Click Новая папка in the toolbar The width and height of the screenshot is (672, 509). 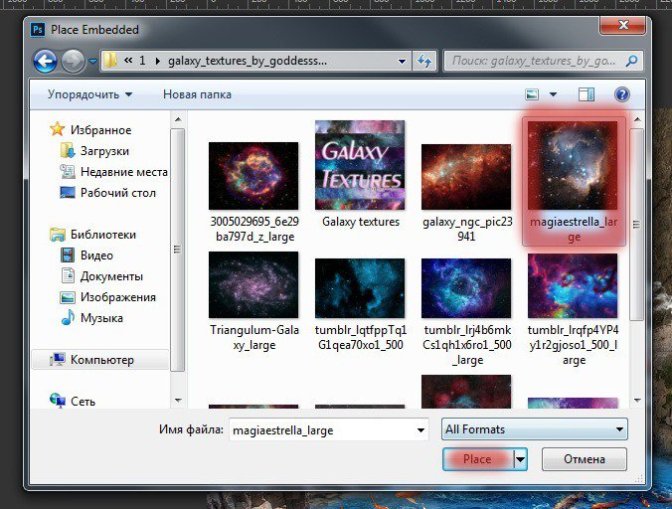coord(197,95)
